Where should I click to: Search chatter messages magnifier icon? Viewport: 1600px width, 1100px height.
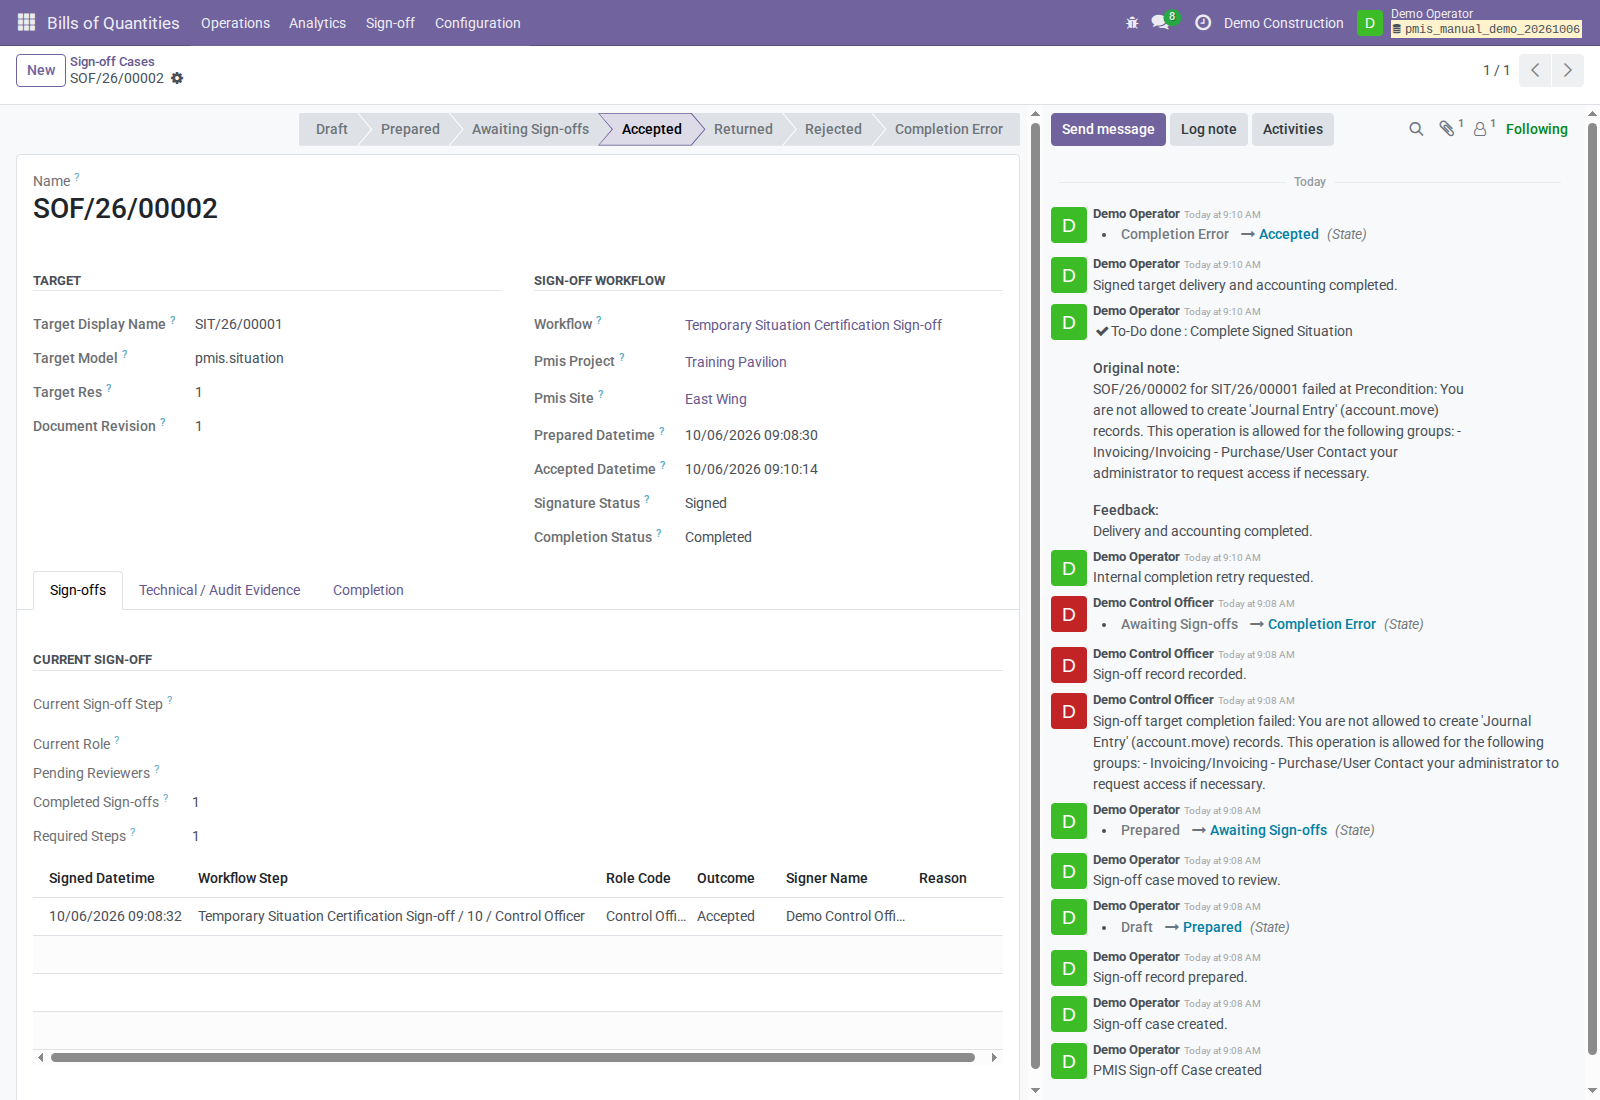coord(1416,129)
